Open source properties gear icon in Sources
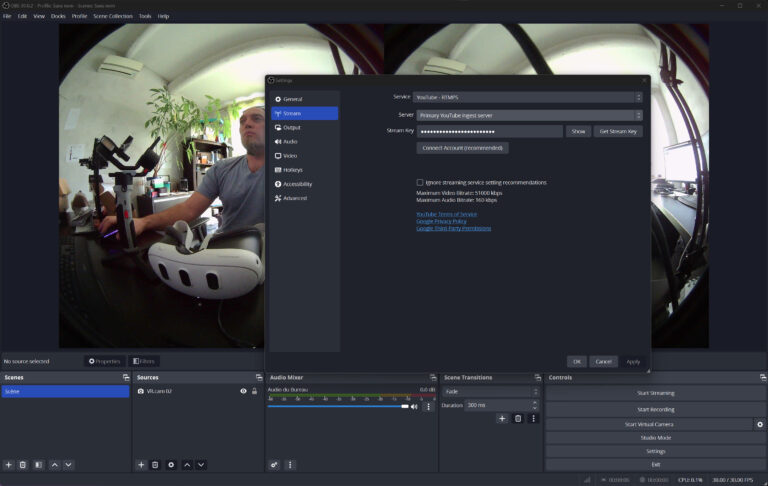Screen dimensions: 768x486 point(171,465)
